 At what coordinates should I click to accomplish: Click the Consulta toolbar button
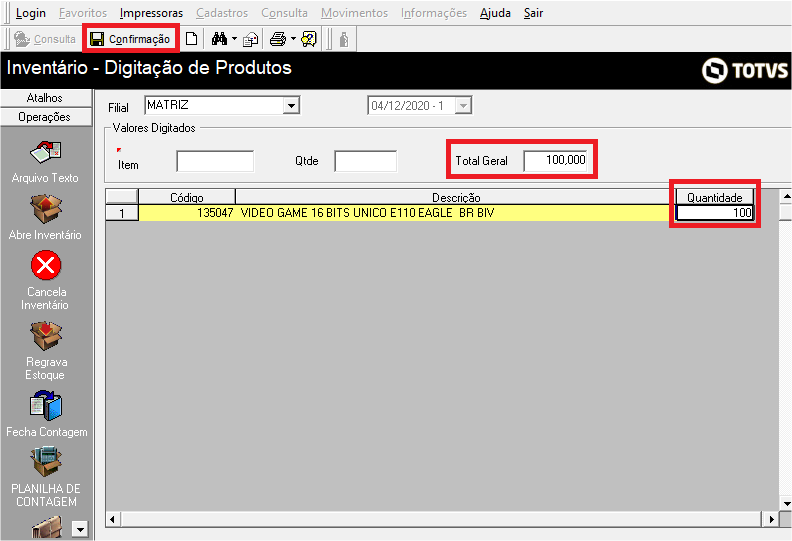tap(44, 39)
